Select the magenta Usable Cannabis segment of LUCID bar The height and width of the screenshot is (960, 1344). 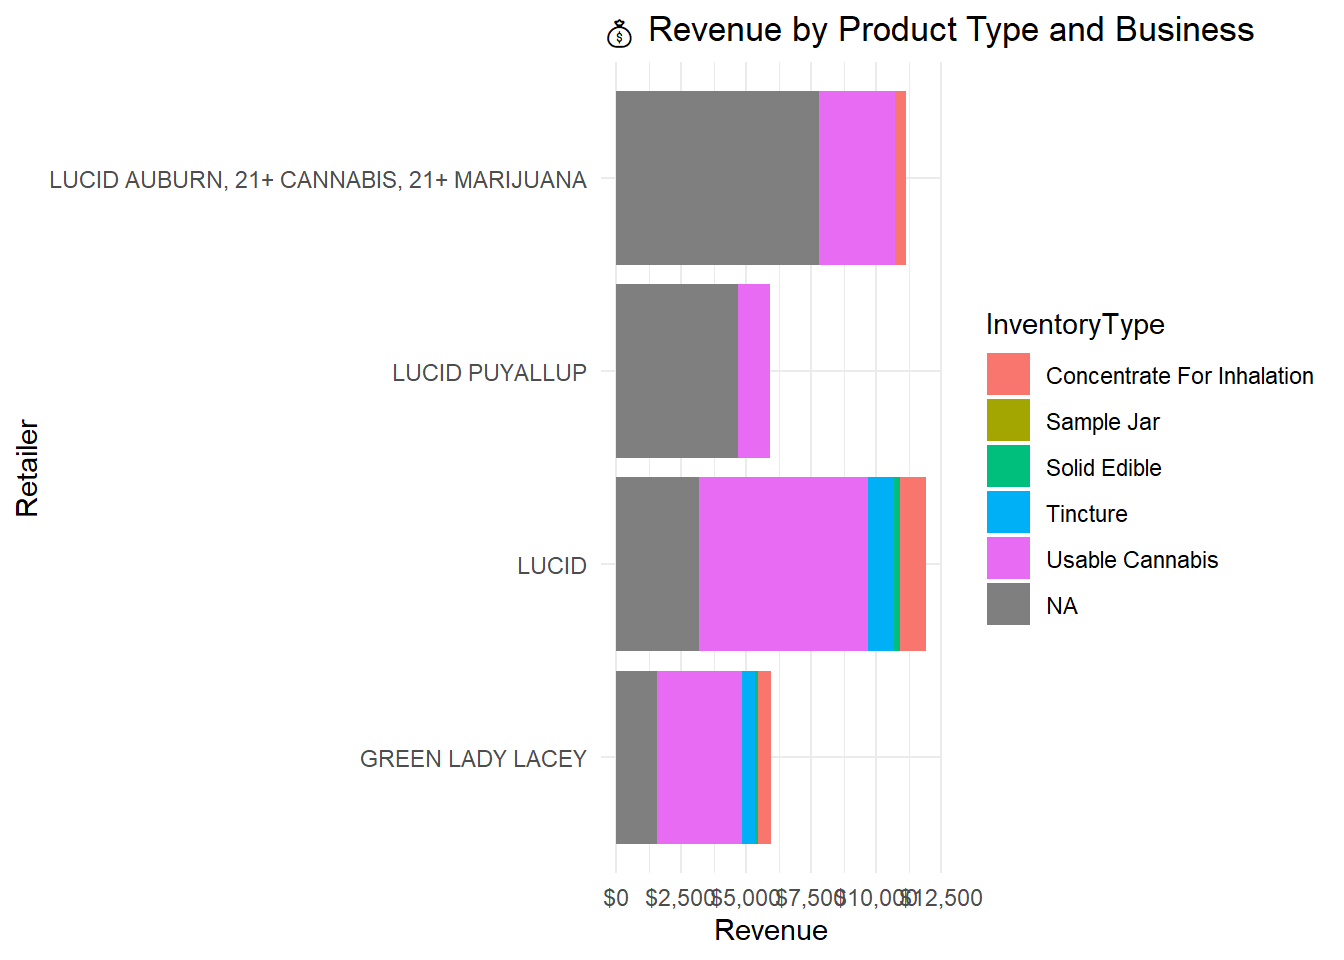pyautogui.click(x=783, y=564)
